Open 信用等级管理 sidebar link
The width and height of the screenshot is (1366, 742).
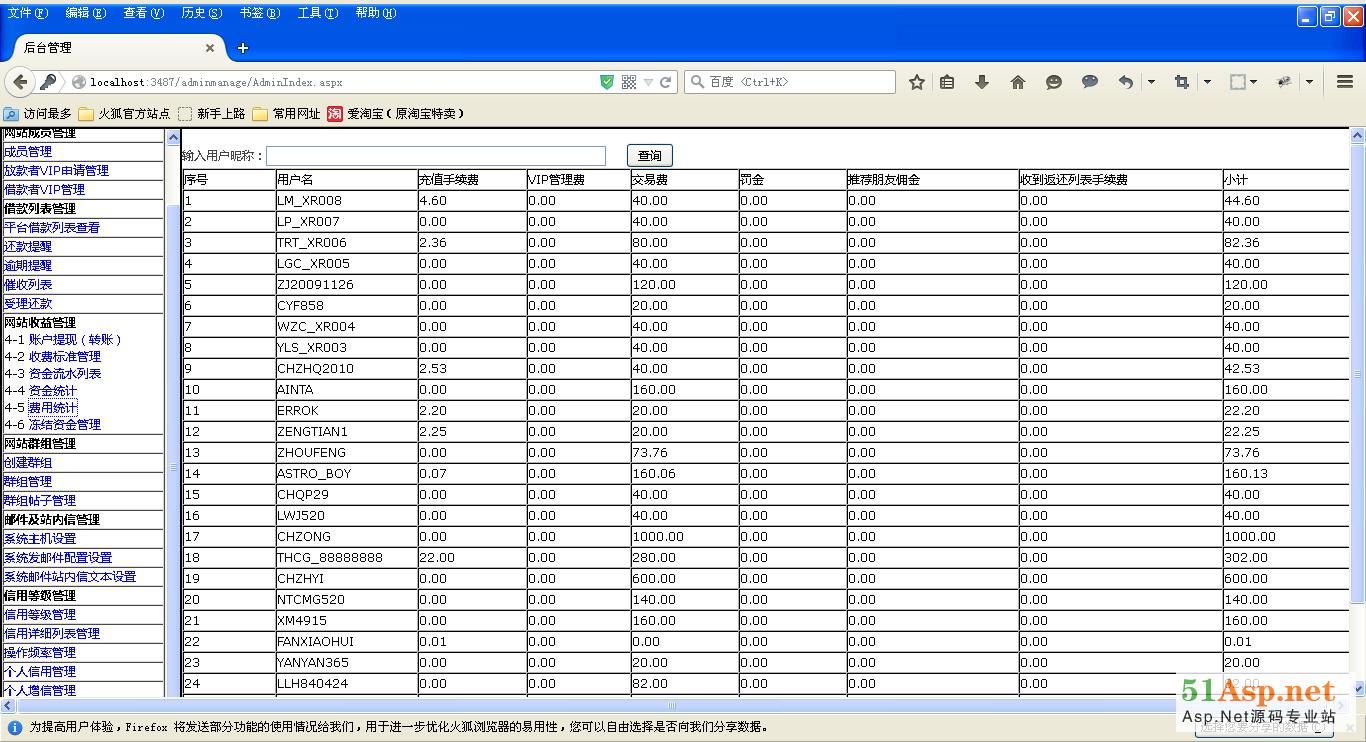pyautogui.click(x=40, y=615)
